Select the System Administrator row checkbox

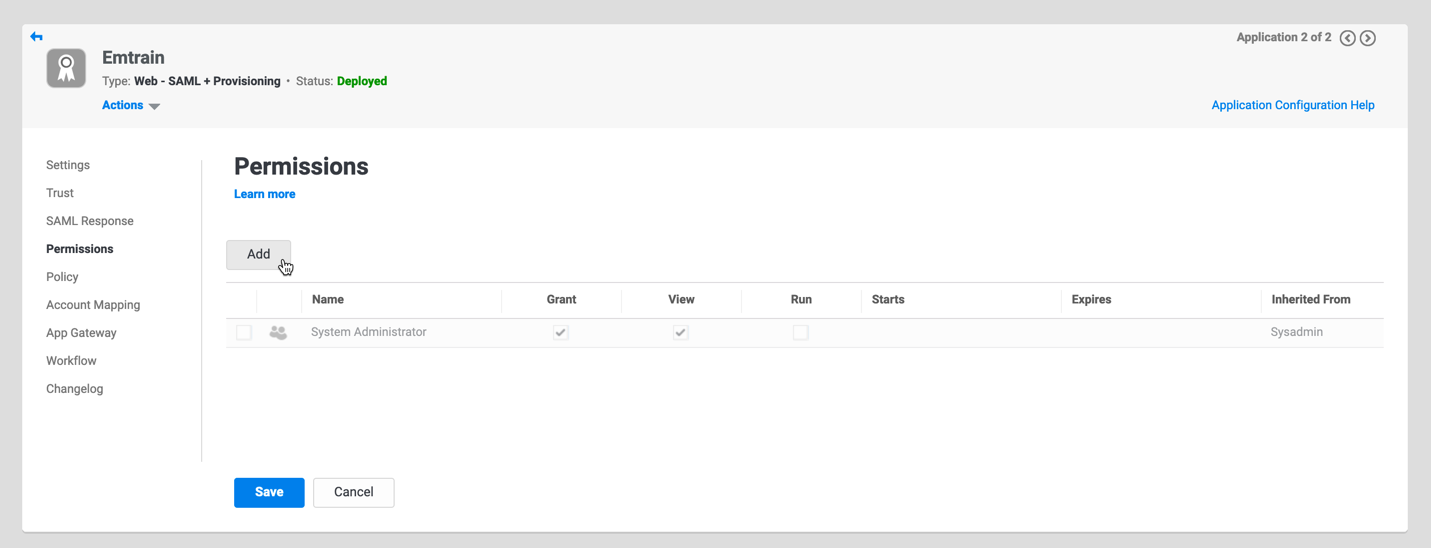pyautogui.click(x=244, y=333)
